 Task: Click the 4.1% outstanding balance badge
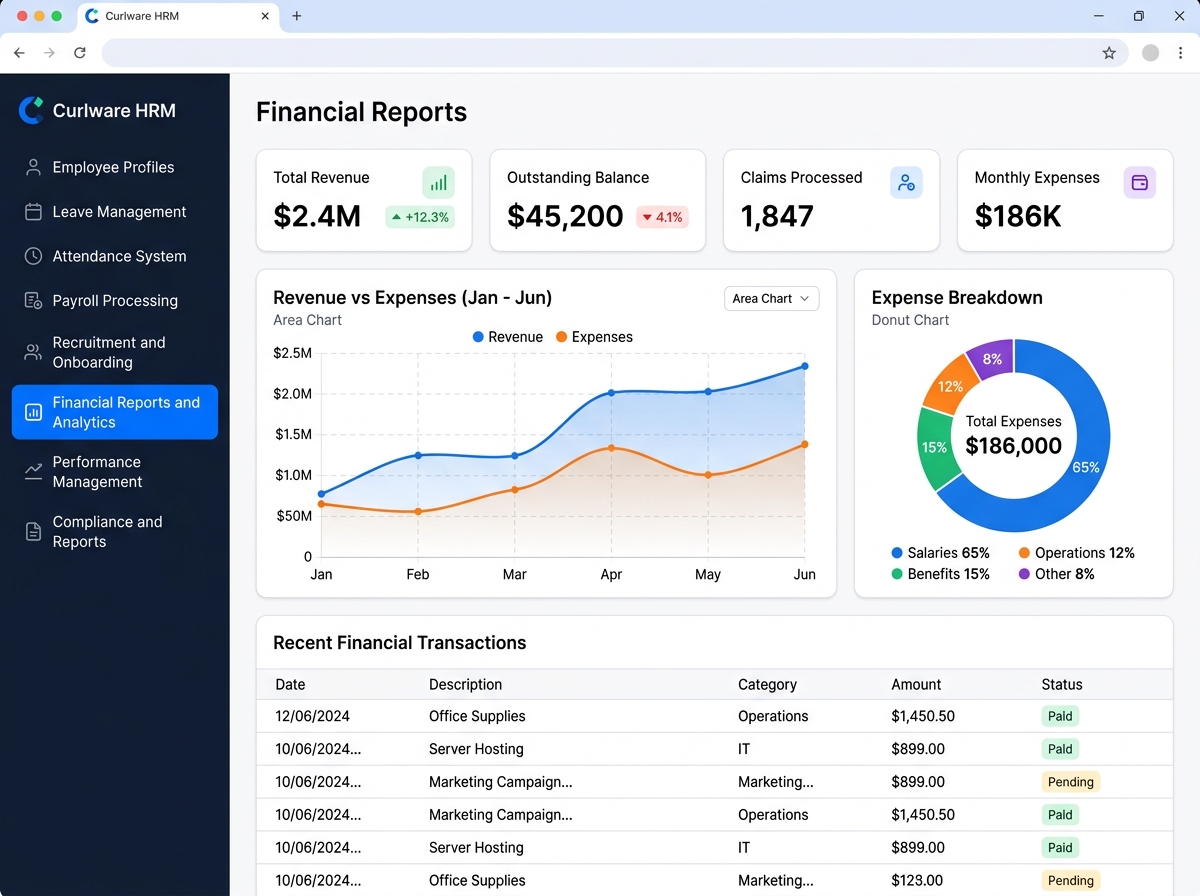coord(662,217)
